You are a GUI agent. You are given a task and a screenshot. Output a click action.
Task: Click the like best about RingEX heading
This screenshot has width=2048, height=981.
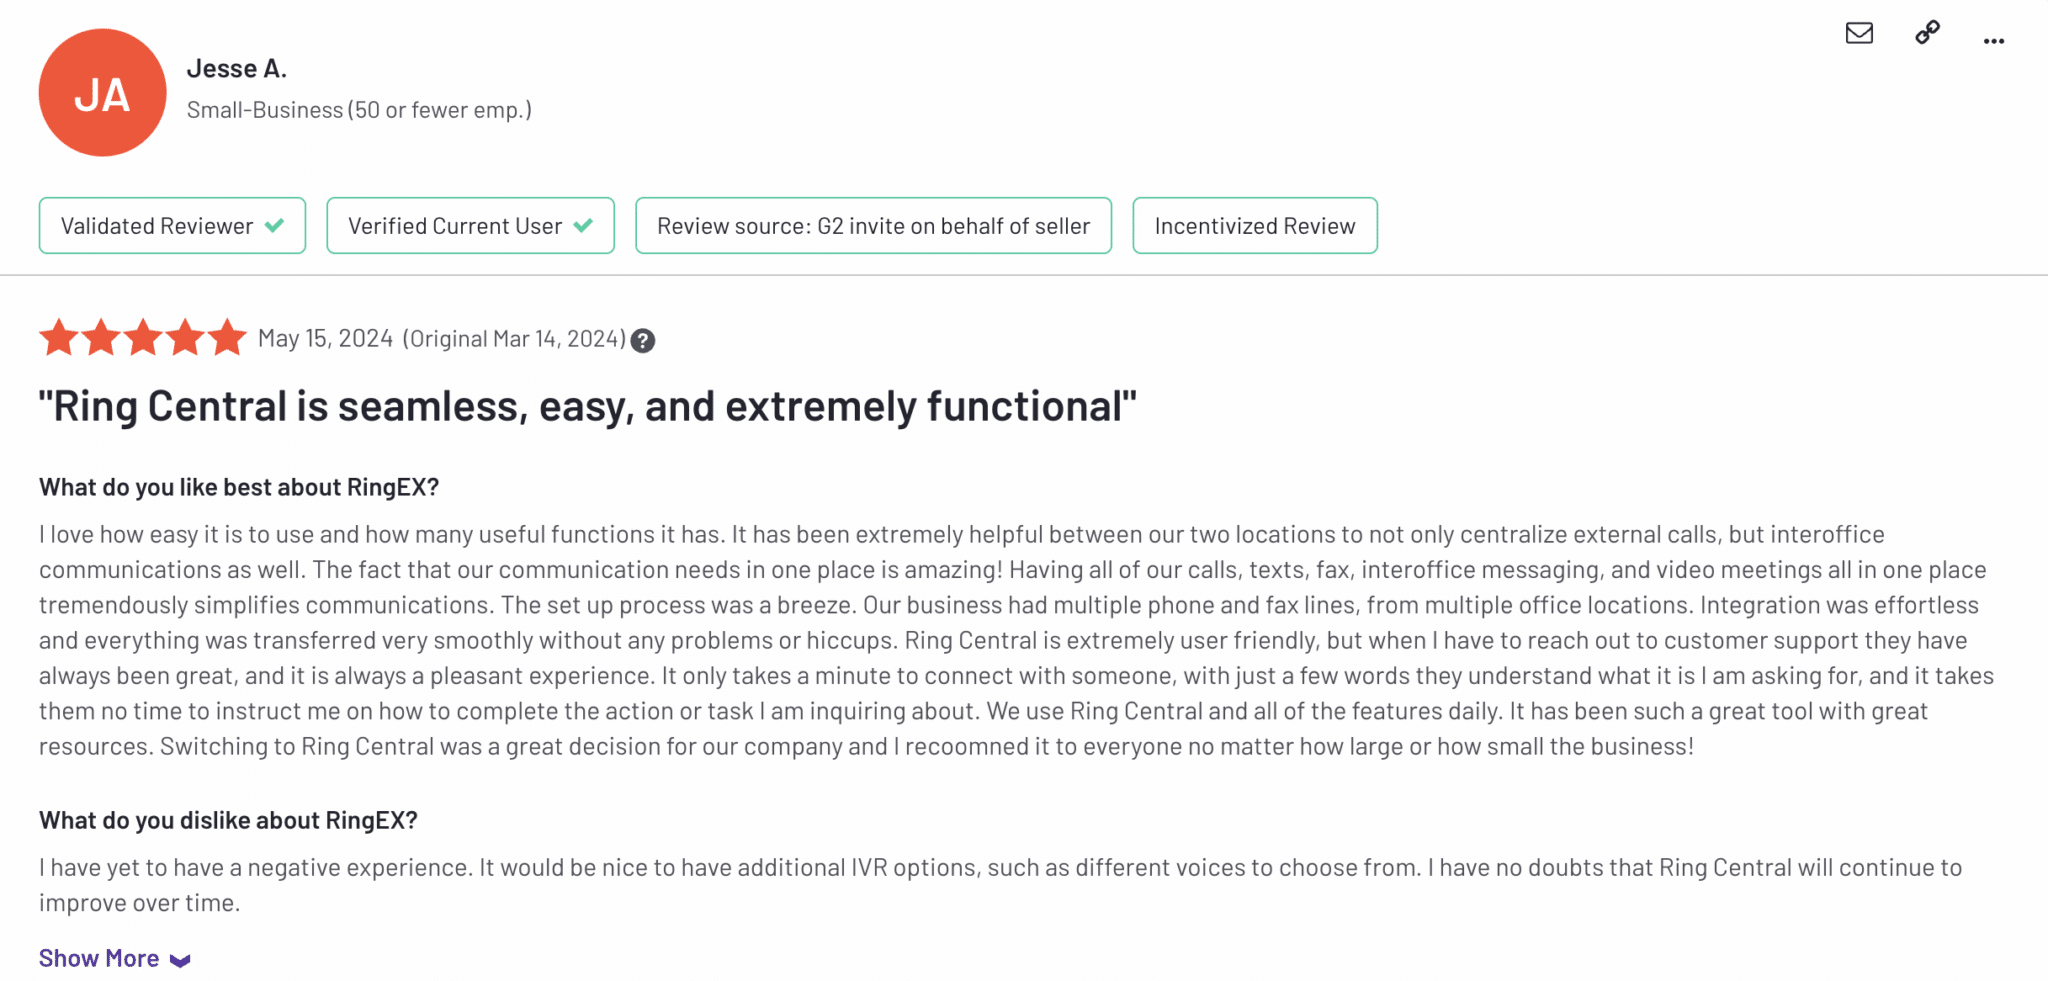(239, 487)
